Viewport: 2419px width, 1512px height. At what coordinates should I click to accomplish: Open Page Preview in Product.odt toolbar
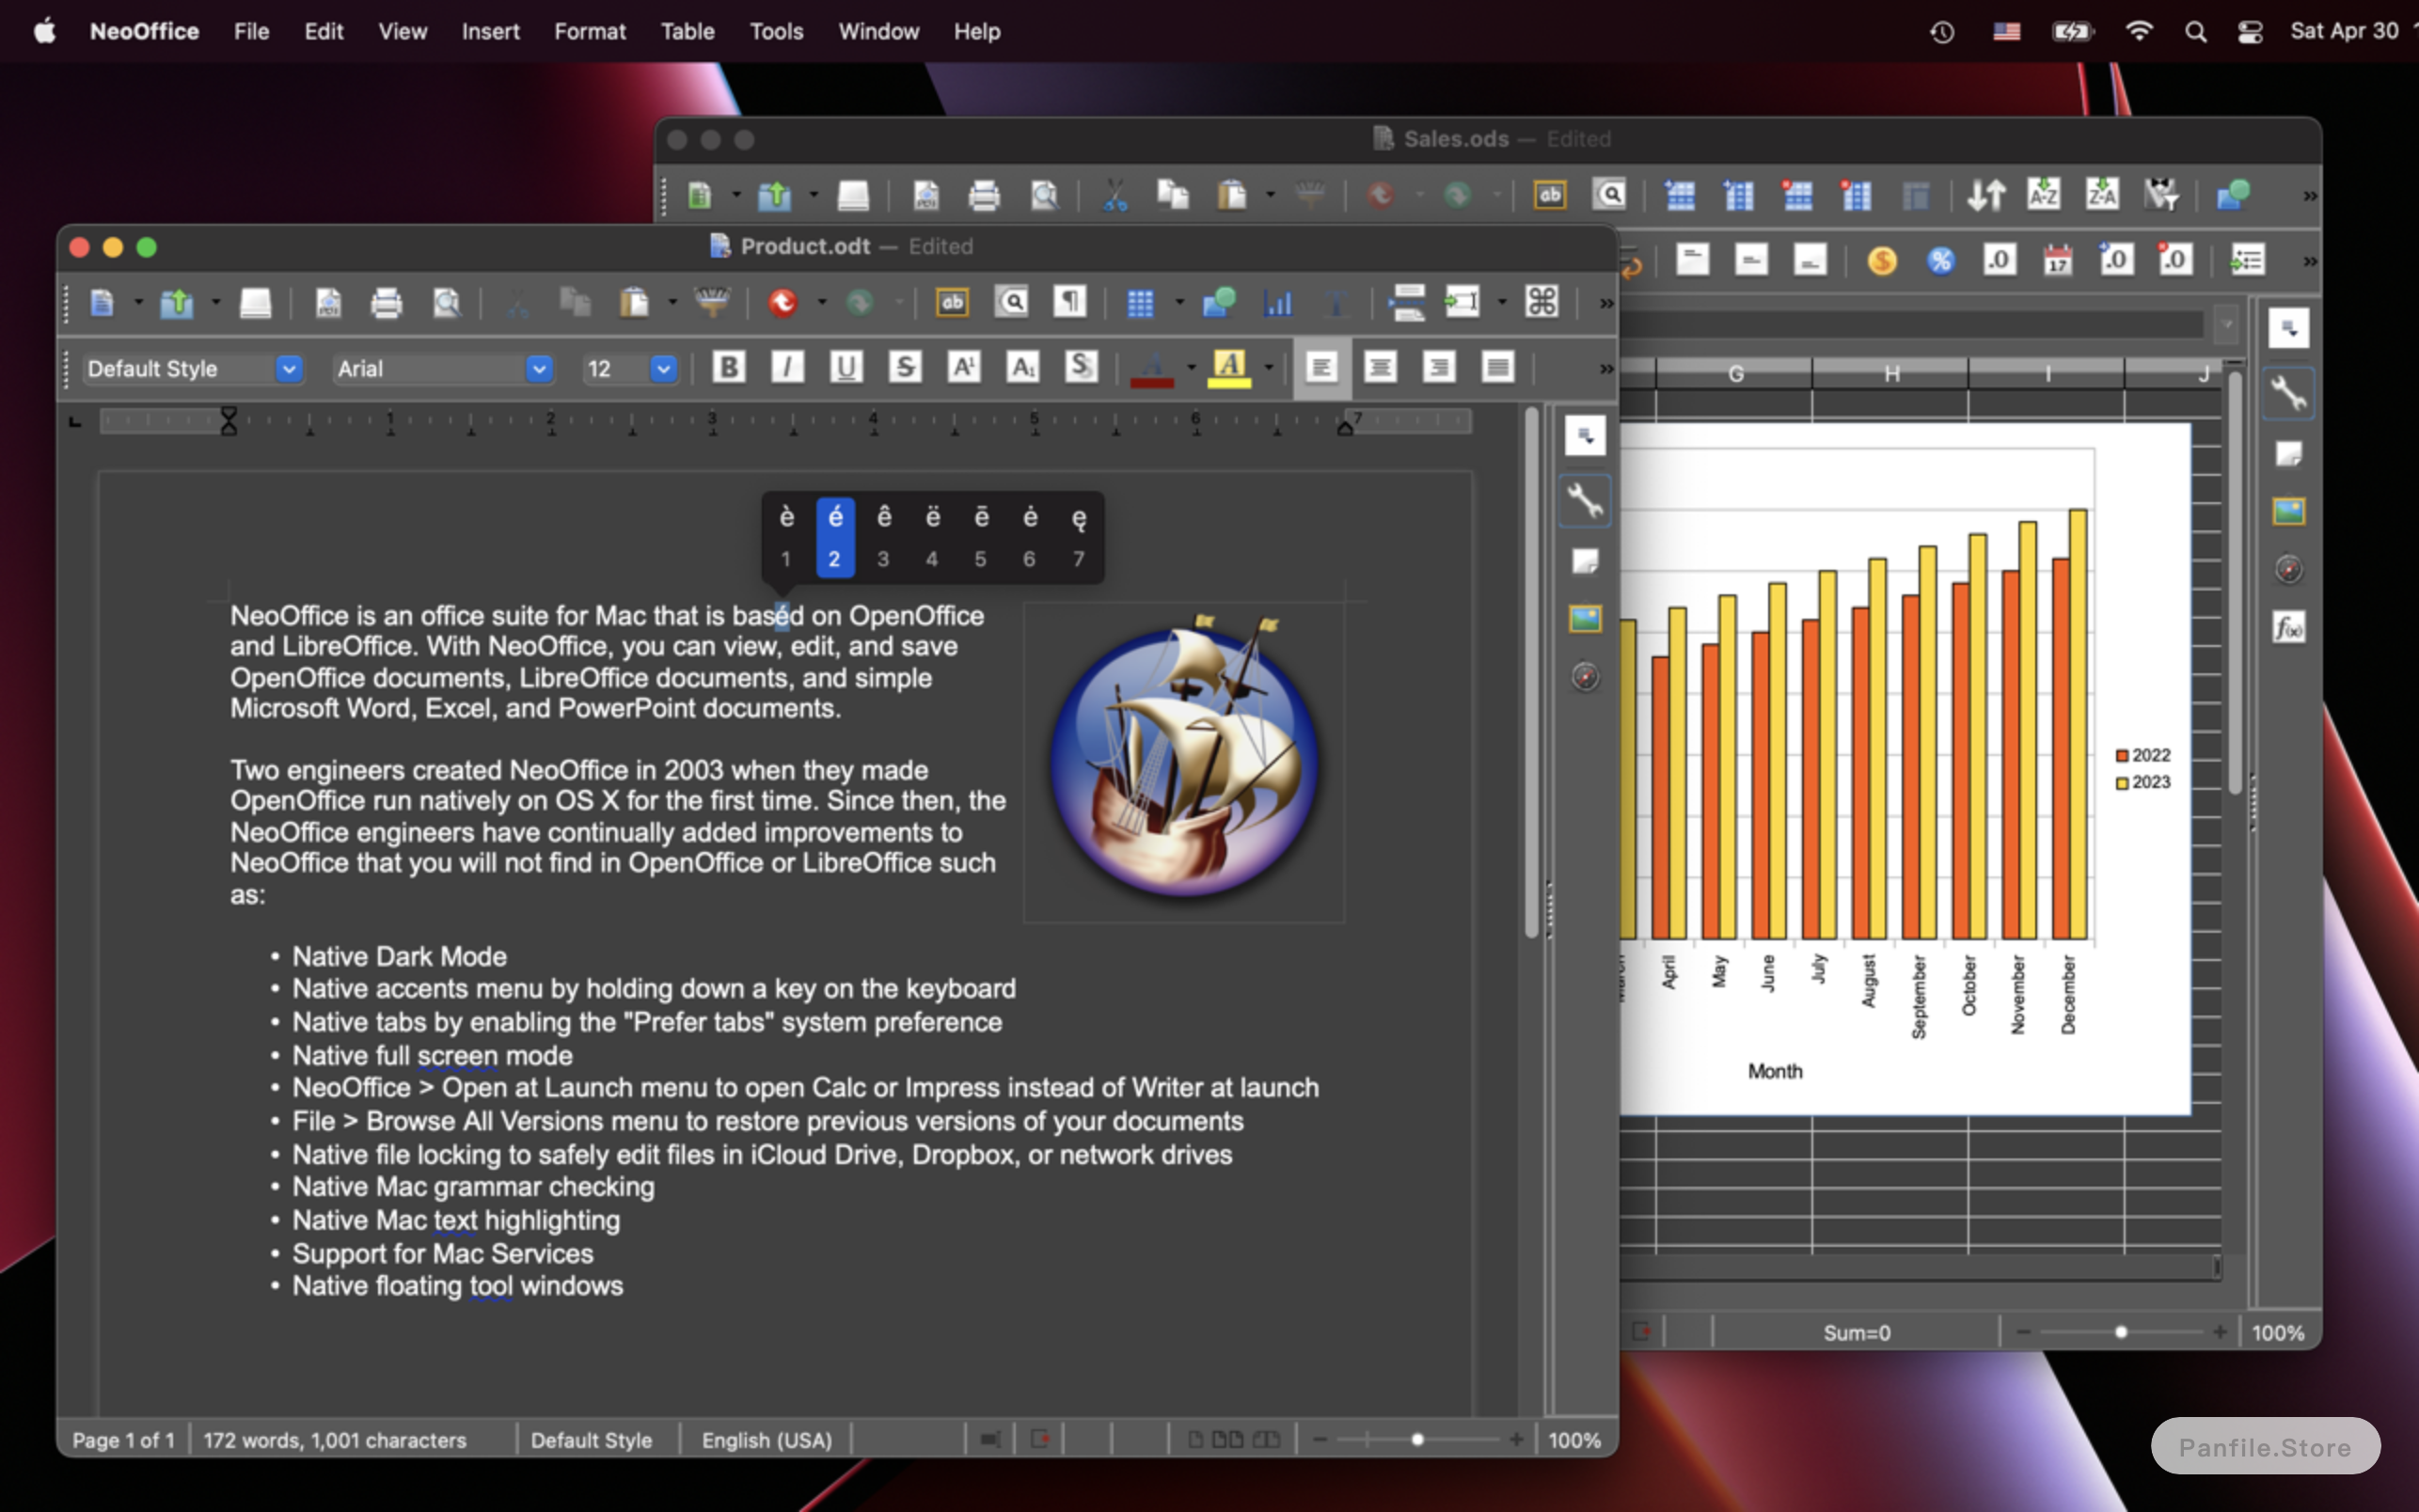click(x=446, y=302)
